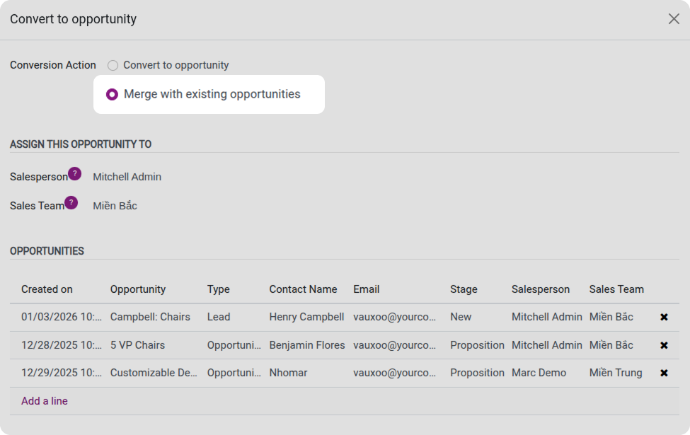690x435 pixels.
Task: Open the 5 VP Chairs opportunity
Action: (138, 345)
